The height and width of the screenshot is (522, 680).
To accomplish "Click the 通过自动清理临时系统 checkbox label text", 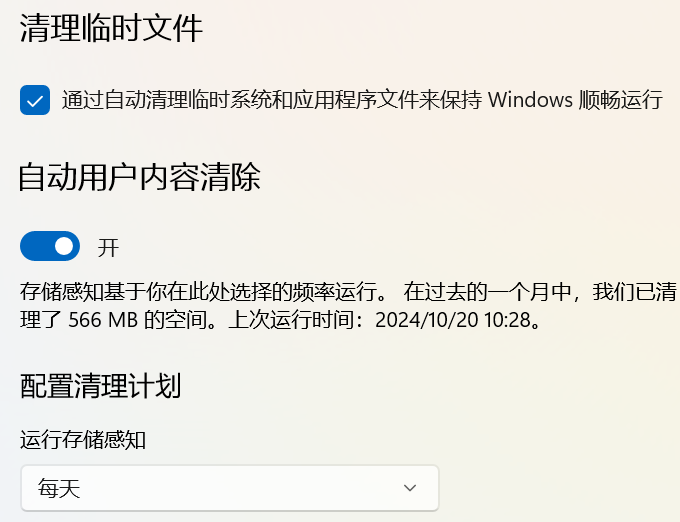I will (x=200, y=100).
